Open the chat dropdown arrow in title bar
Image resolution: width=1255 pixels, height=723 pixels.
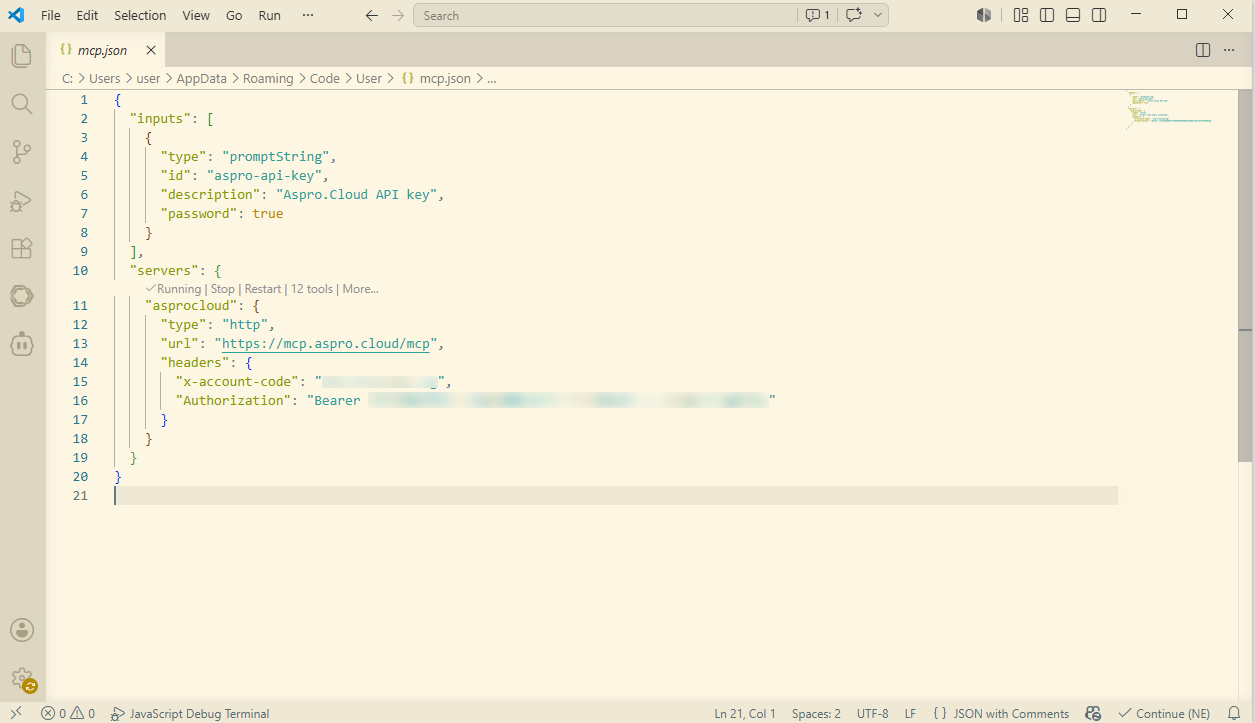pos(878,15)
